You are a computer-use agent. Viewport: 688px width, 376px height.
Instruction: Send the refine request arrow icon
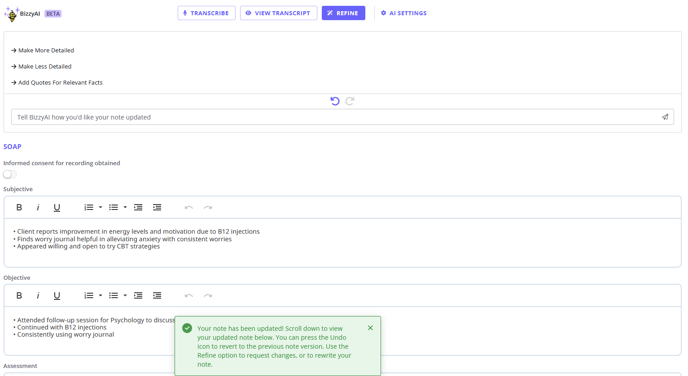point(665,117)
